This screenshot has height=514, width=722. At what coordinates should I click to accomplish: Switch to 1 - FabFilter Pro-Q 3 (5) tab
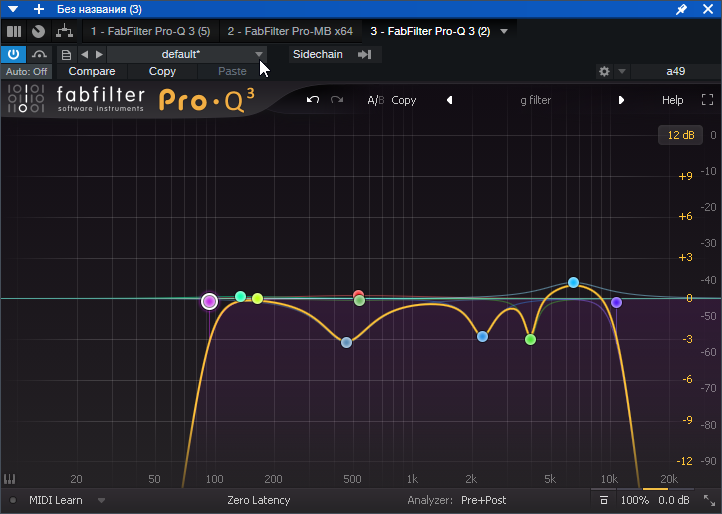(x=150, y=31)
